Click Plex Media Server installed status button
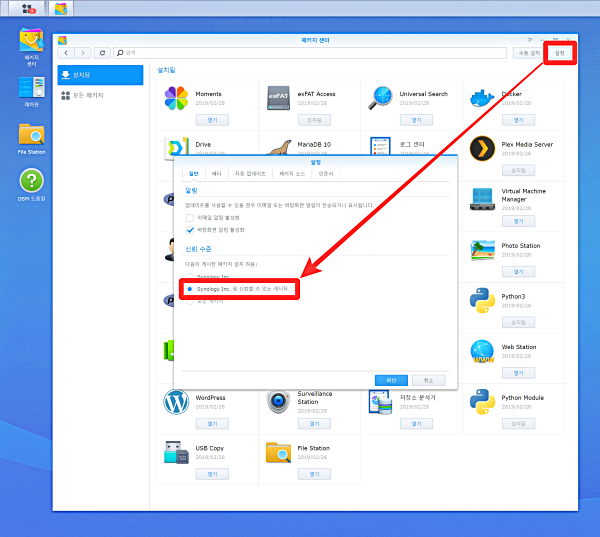Screen dimensions: 600x537 (x=518, y=170)
